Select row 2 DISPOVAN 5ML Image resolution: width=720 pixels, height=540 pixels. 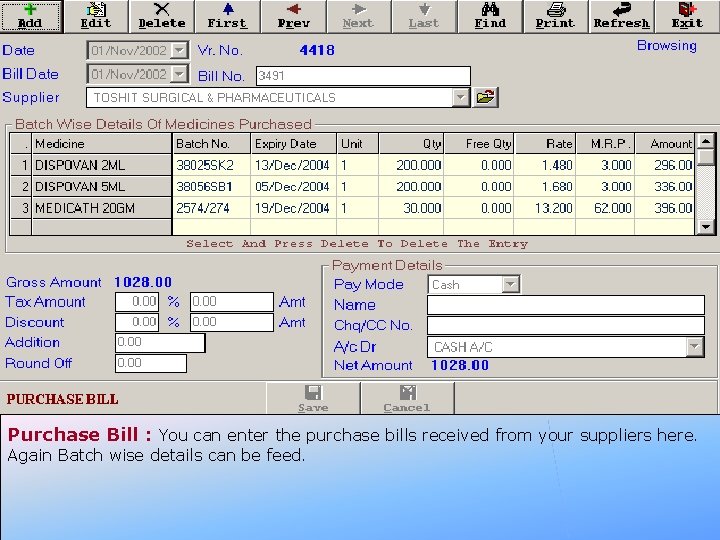pyautogui.click(x=101, y=187)
